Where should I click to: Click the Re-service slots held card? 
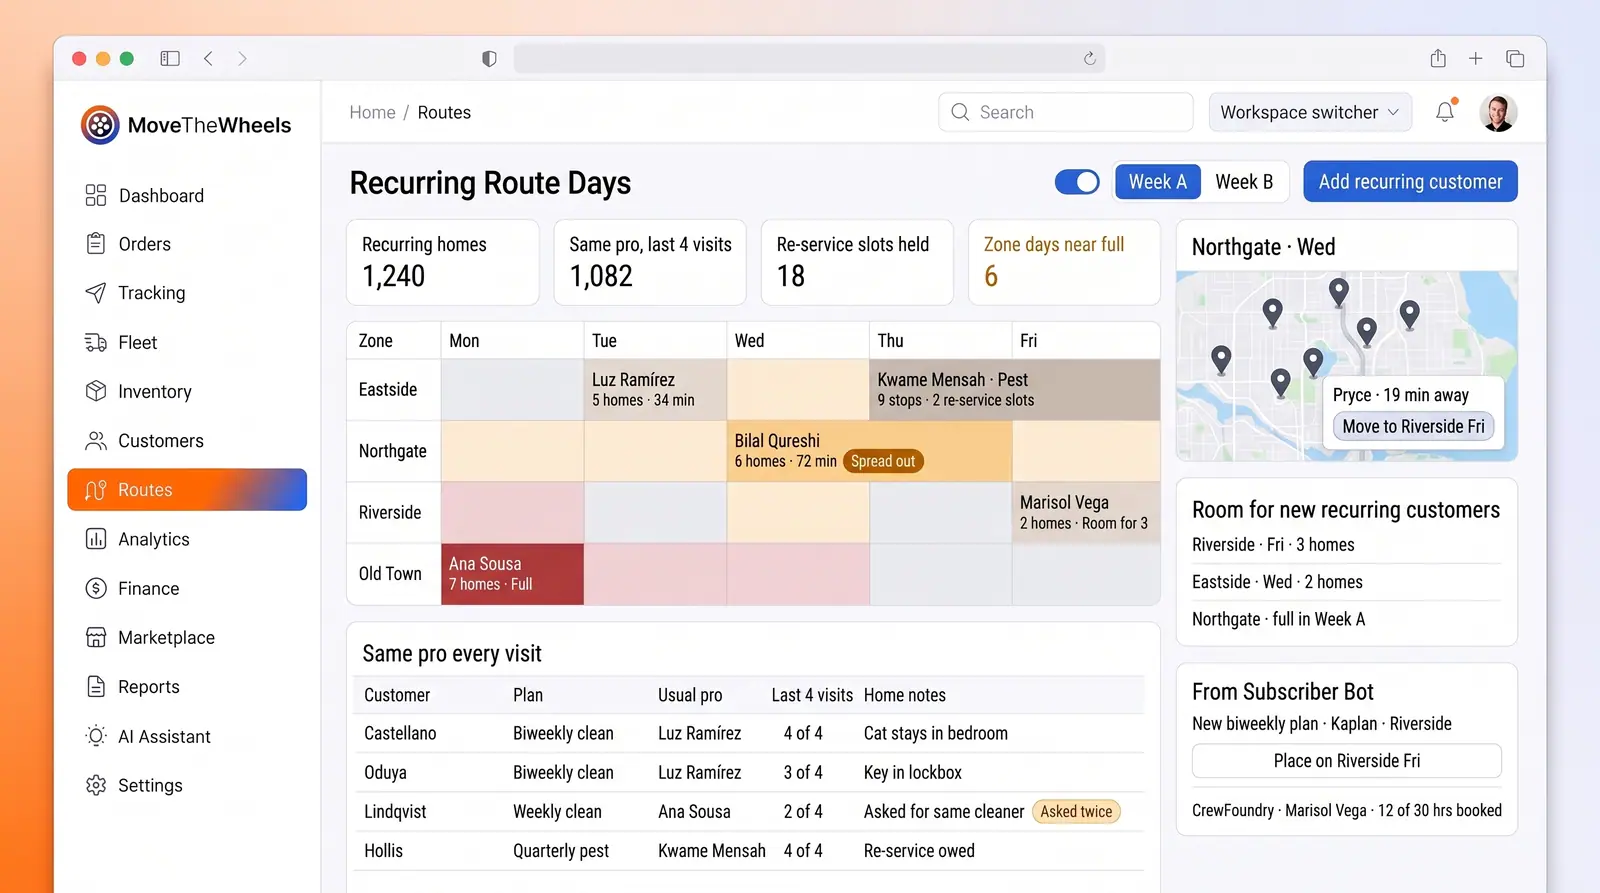coord(857,262)
